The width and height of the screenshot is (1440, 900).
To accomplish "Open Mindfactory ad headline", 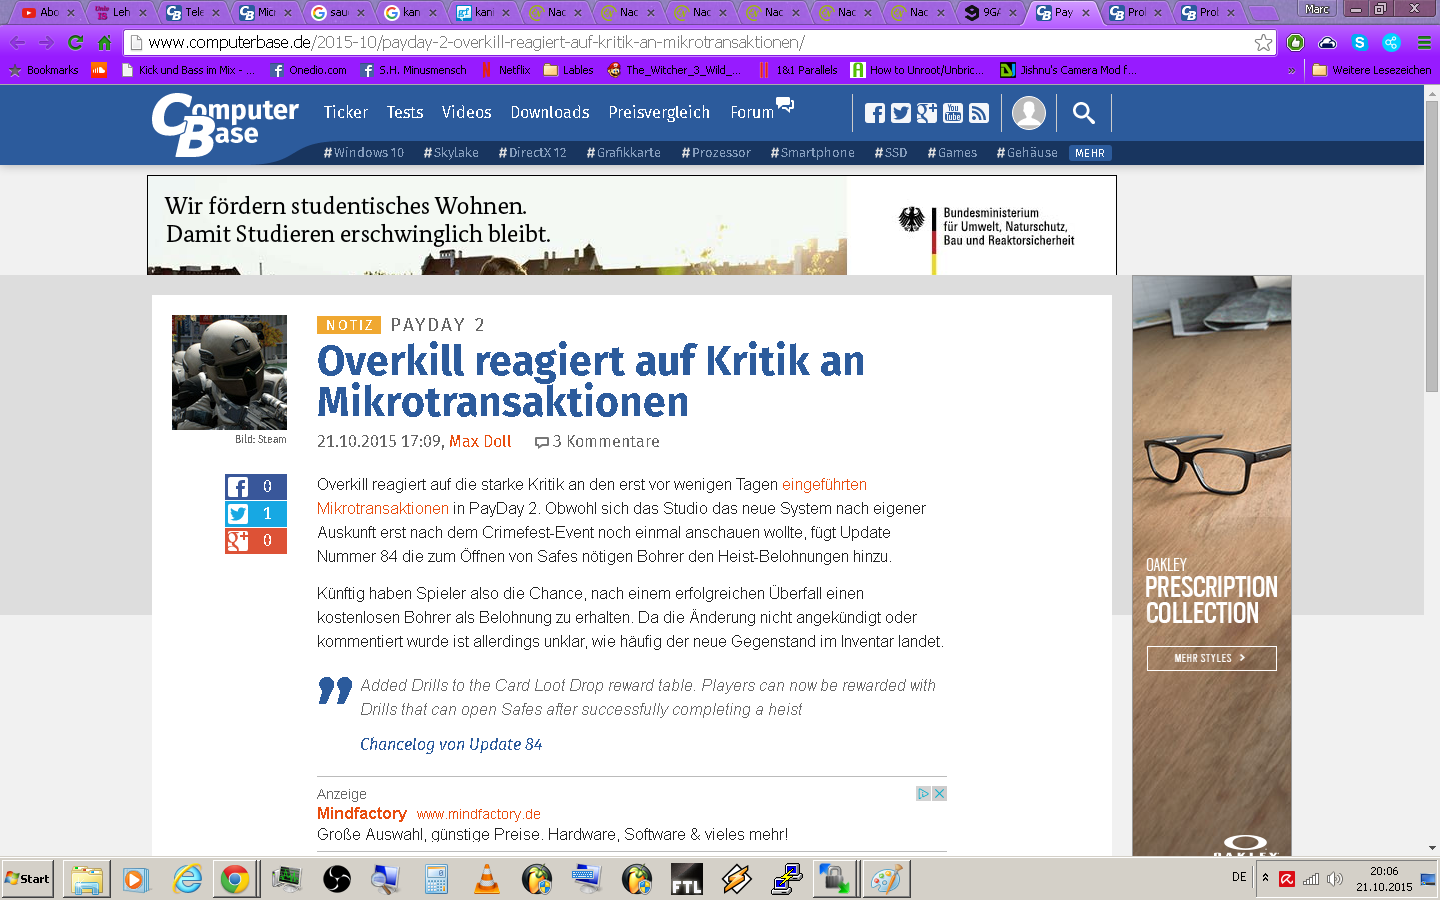I will 362,813.
